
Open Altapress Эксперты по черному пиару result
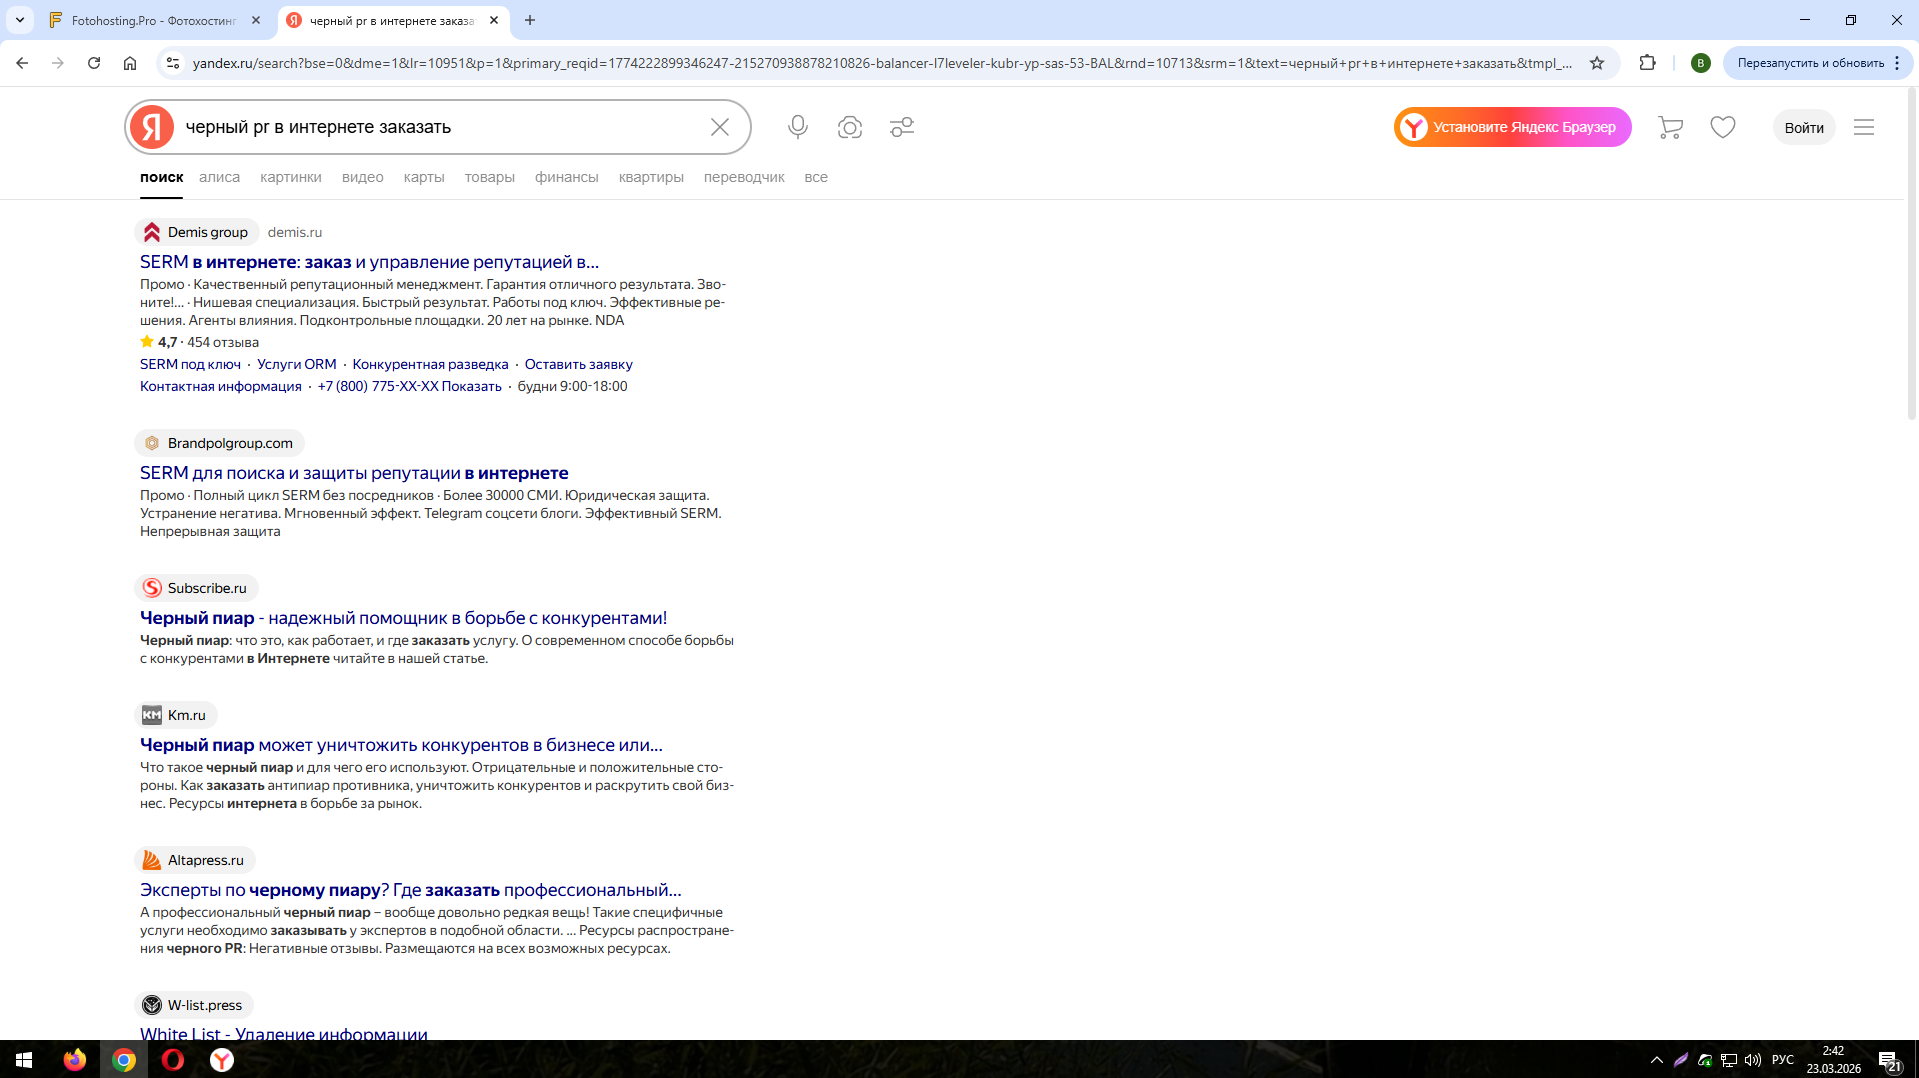pos(410,890)
